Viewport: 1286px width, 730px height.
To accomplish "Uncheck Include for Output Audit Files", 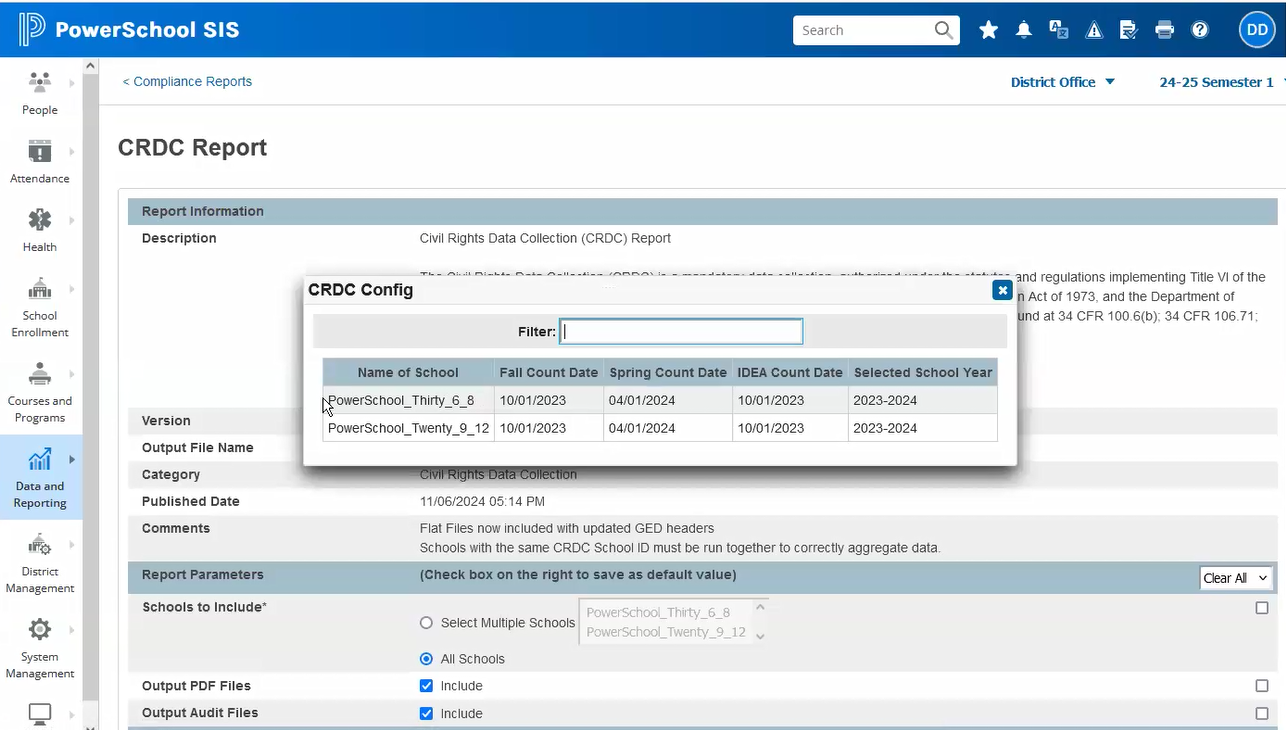I will click(x=426, y=713).
